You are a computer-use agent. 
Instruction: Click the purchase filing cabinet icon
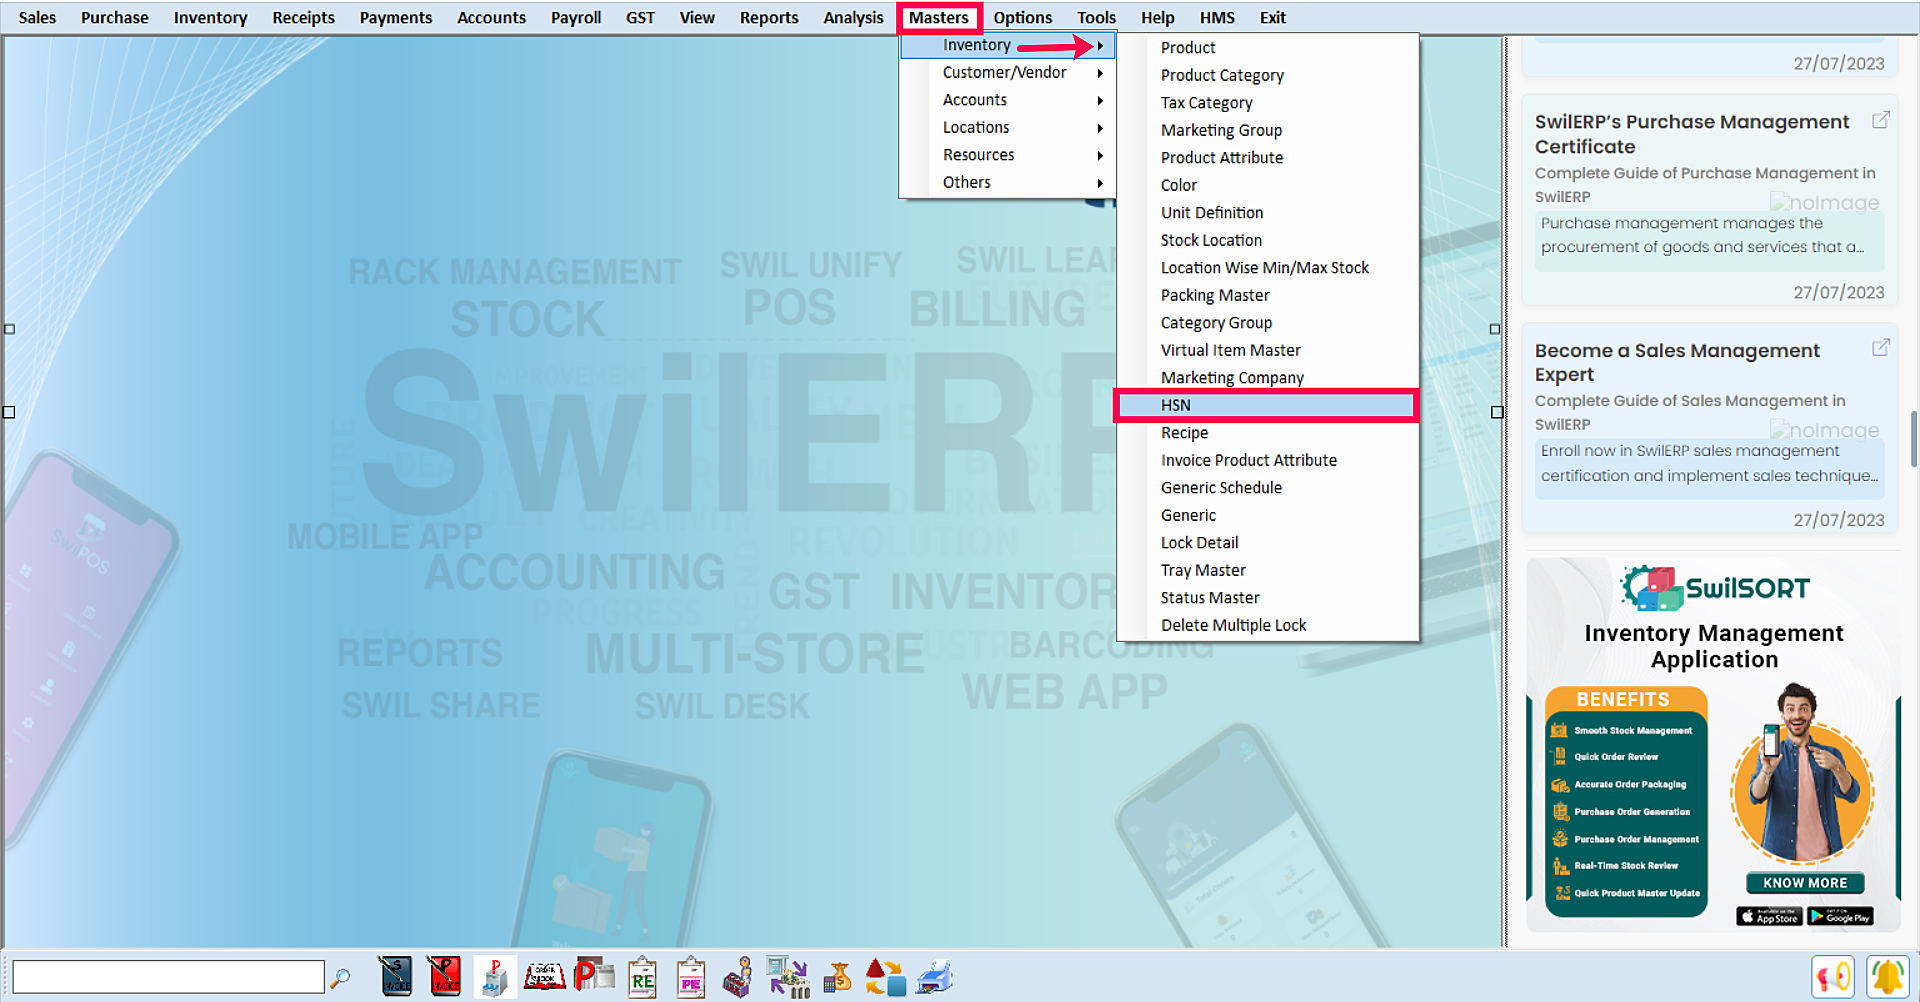pos(494,977)
